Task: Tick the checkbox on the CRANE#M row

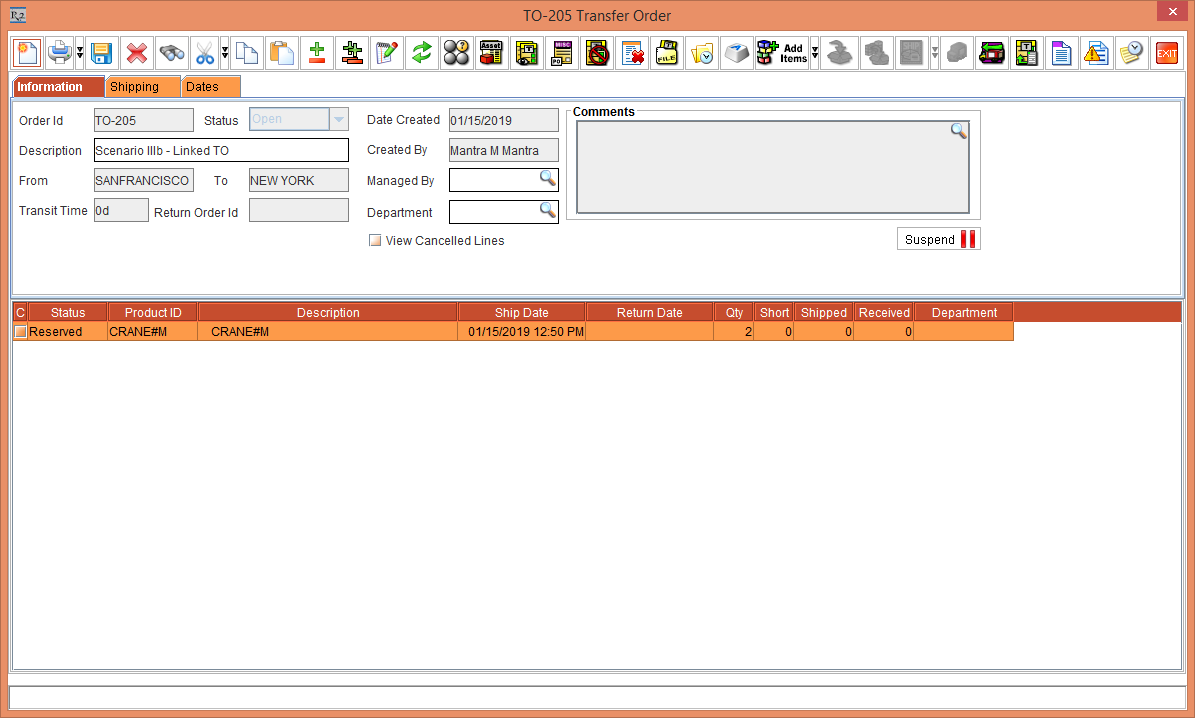Action: tap(20, 332)
